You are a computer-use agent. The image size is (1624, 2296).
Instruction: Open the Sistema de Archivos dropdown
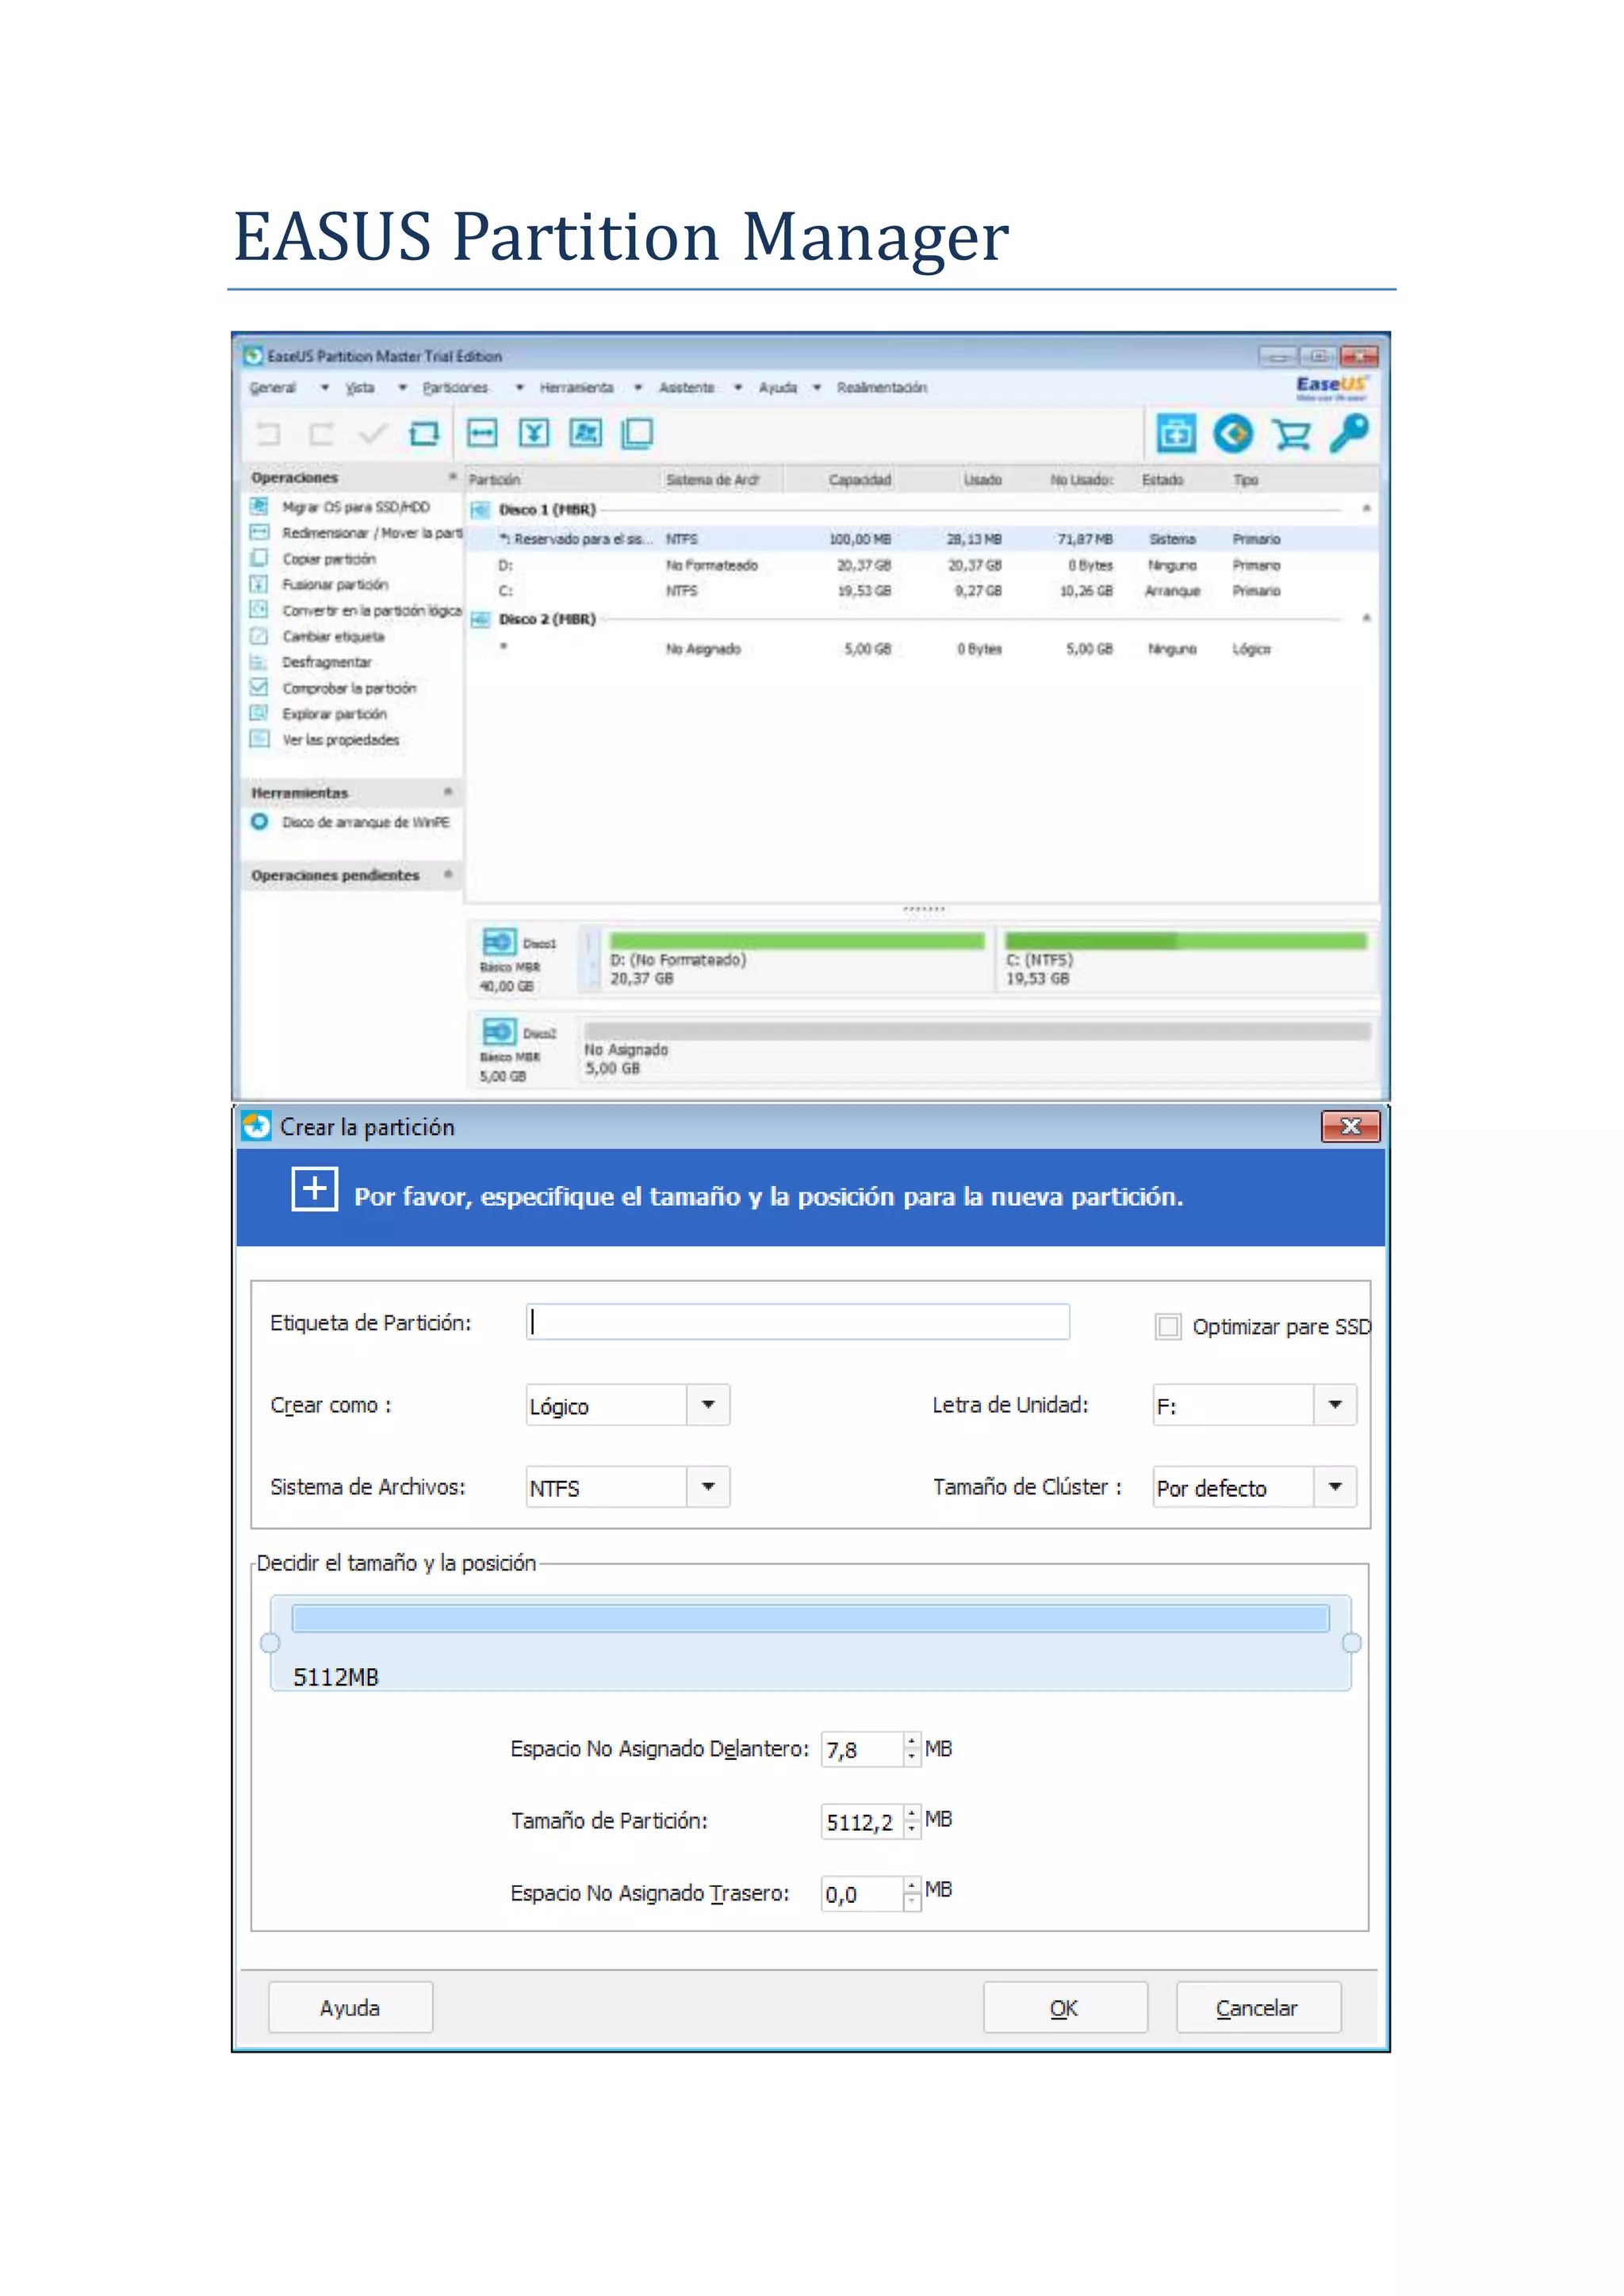708,1487
